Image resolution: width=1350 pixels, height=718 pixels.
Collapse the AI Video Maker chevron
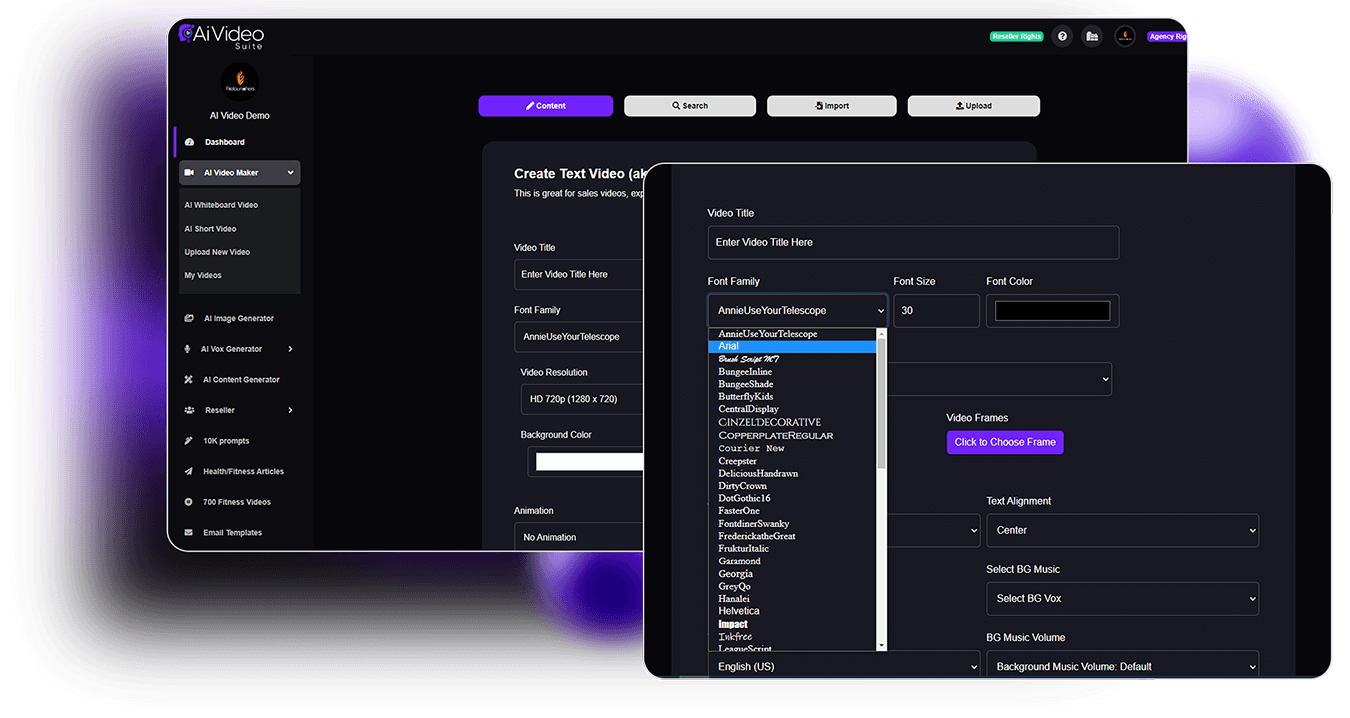click(x=290, y=173)
